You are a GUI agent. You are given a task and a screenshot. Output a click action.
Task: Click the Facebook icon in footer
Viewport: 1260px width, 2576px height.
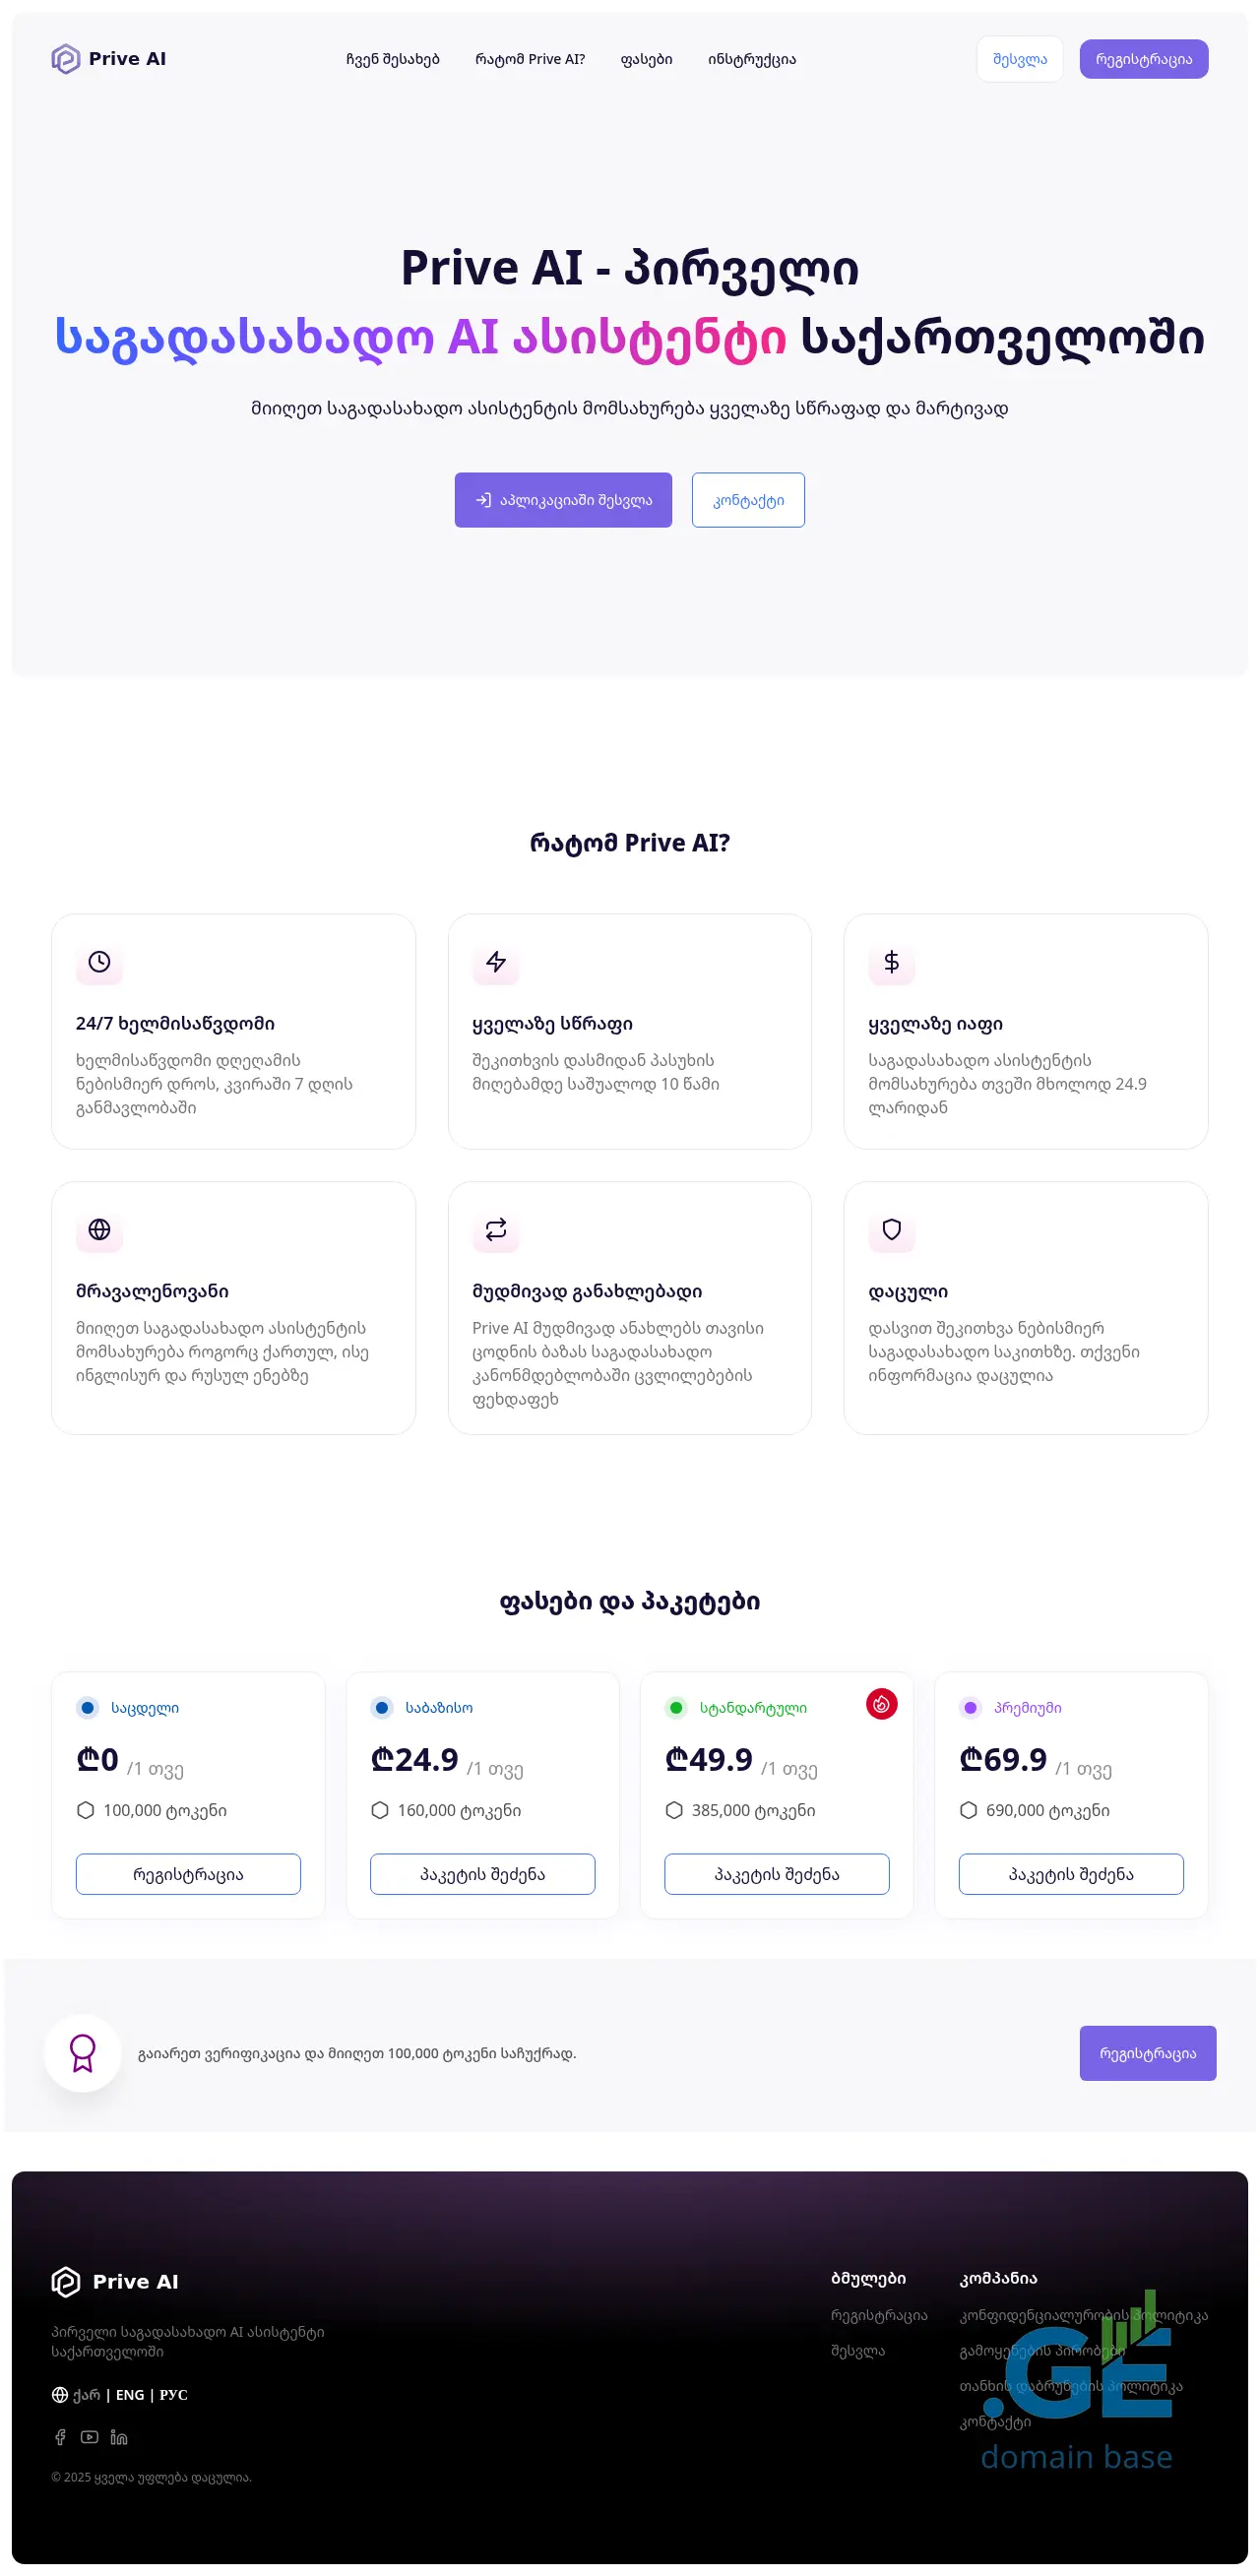[x=60, y=2437]
